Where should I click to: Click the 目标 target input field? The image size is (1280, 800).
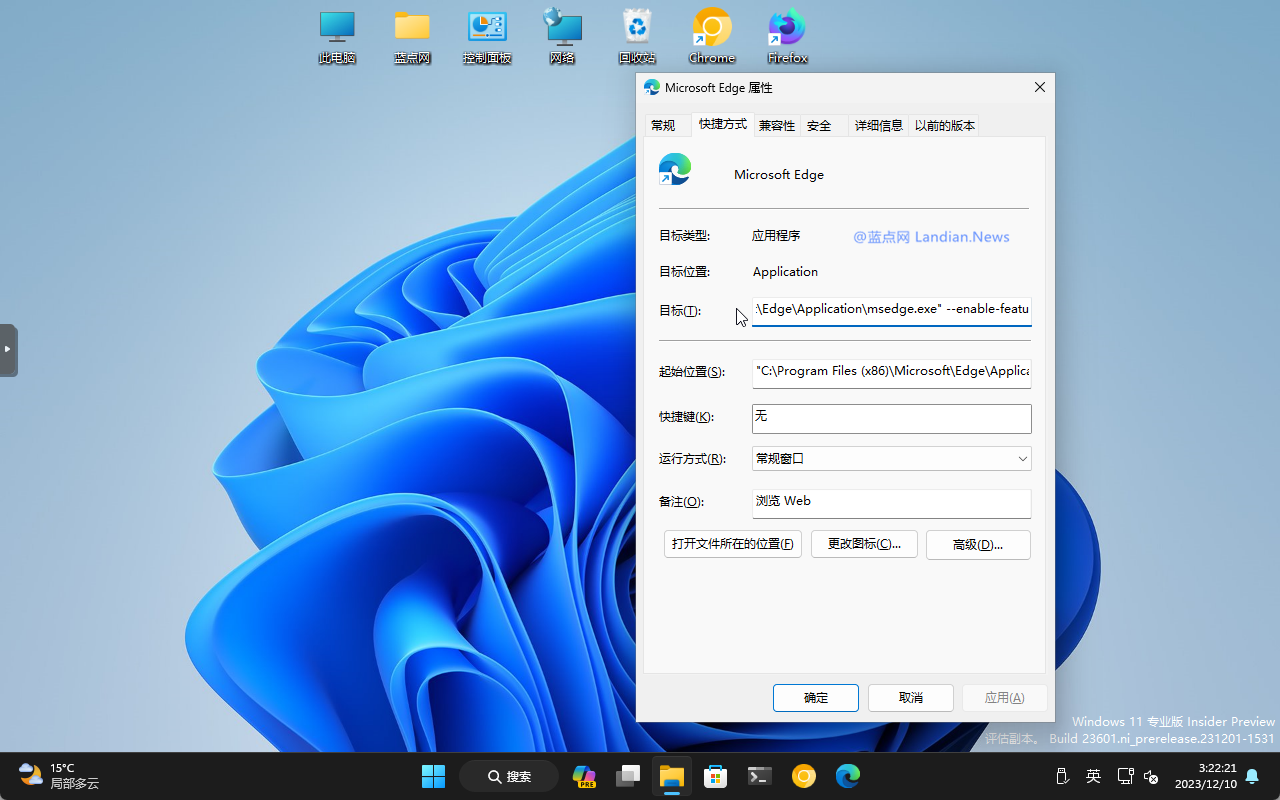coord(891,310)
